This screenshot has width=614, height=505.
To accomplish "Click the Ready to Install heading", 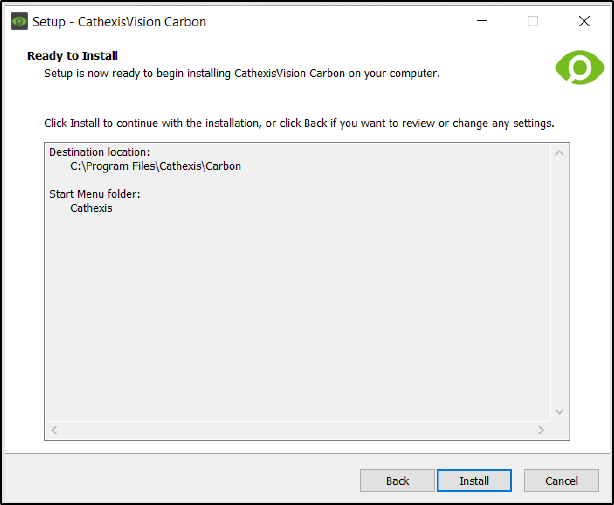I will [x=72, y=56].
